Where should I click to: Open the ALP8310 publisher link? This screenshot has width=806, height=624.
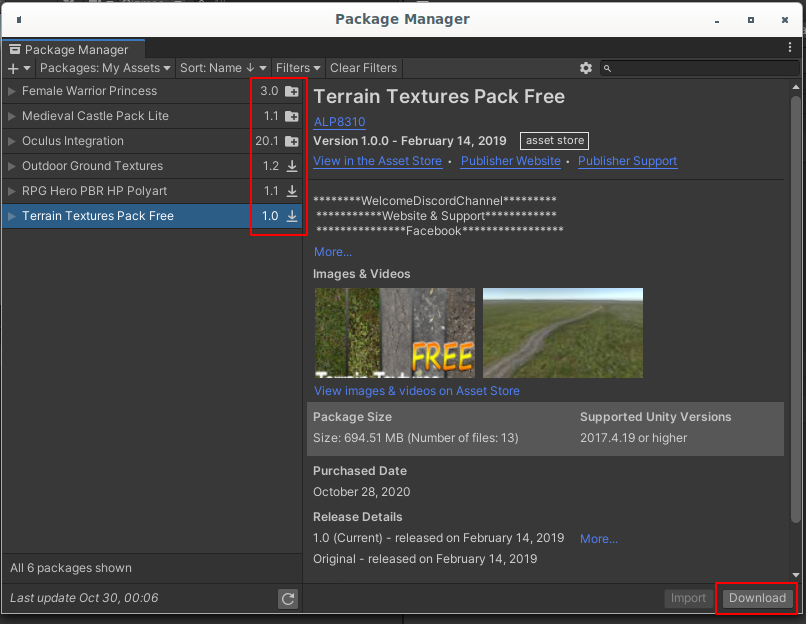pos(338,121)
